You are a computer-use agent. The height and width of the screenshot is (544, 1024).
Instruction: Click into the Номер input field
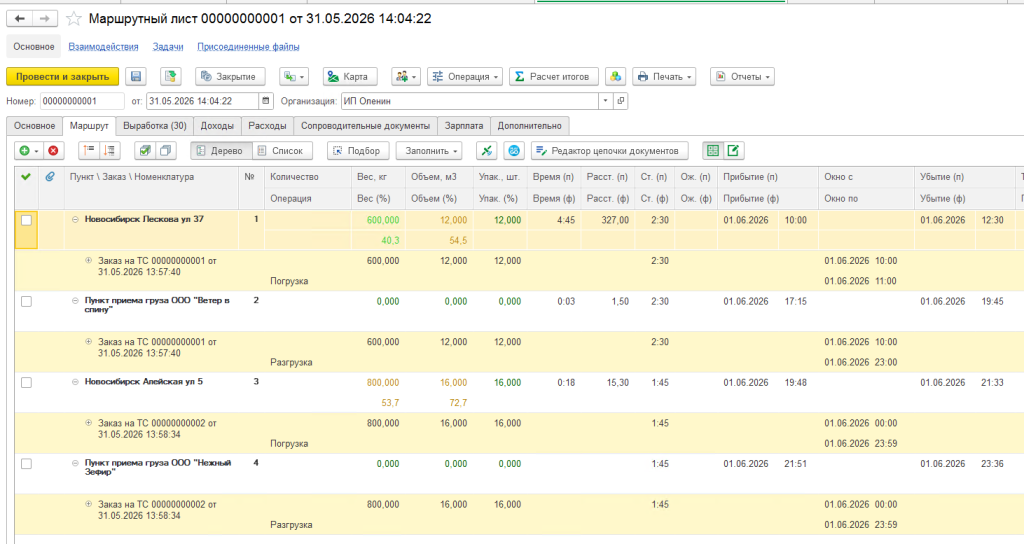pyautogui.click(x=82, y=101)
